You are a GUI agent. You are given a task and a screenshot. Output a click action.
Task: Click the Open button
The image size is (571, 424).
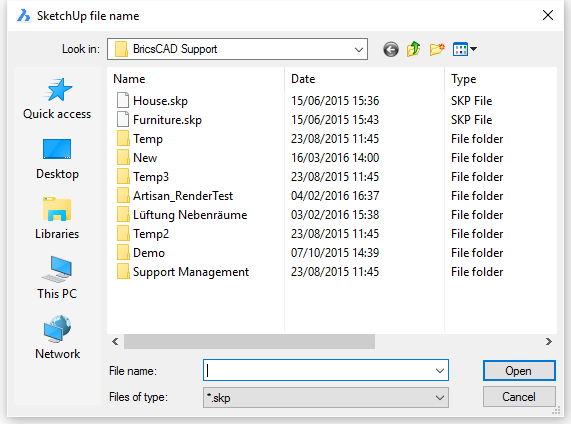[519, 371]
